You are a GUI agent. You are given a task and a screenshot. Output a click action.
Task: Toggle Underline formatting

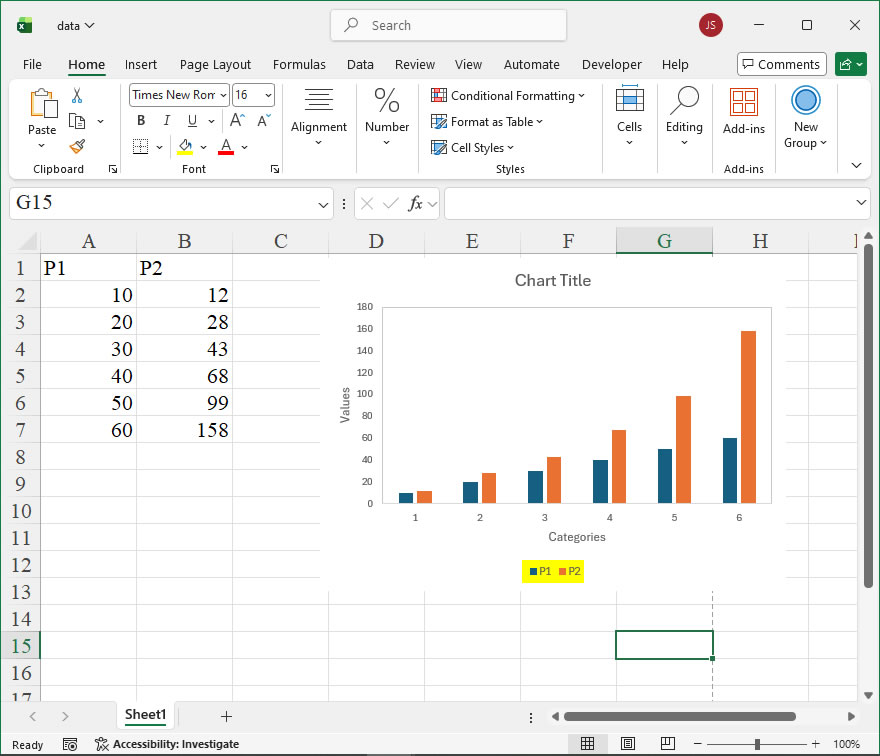[x=191, y=121]
